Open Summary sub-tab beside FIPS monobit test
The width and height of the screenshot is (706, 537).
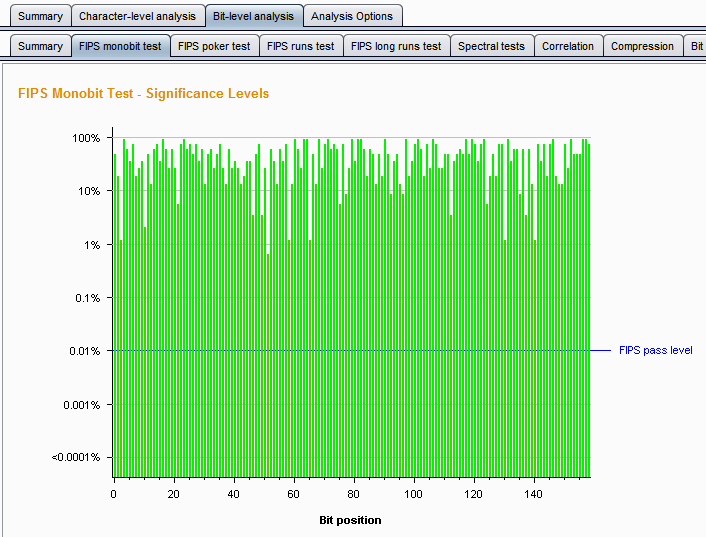click(x=40, y=46)
